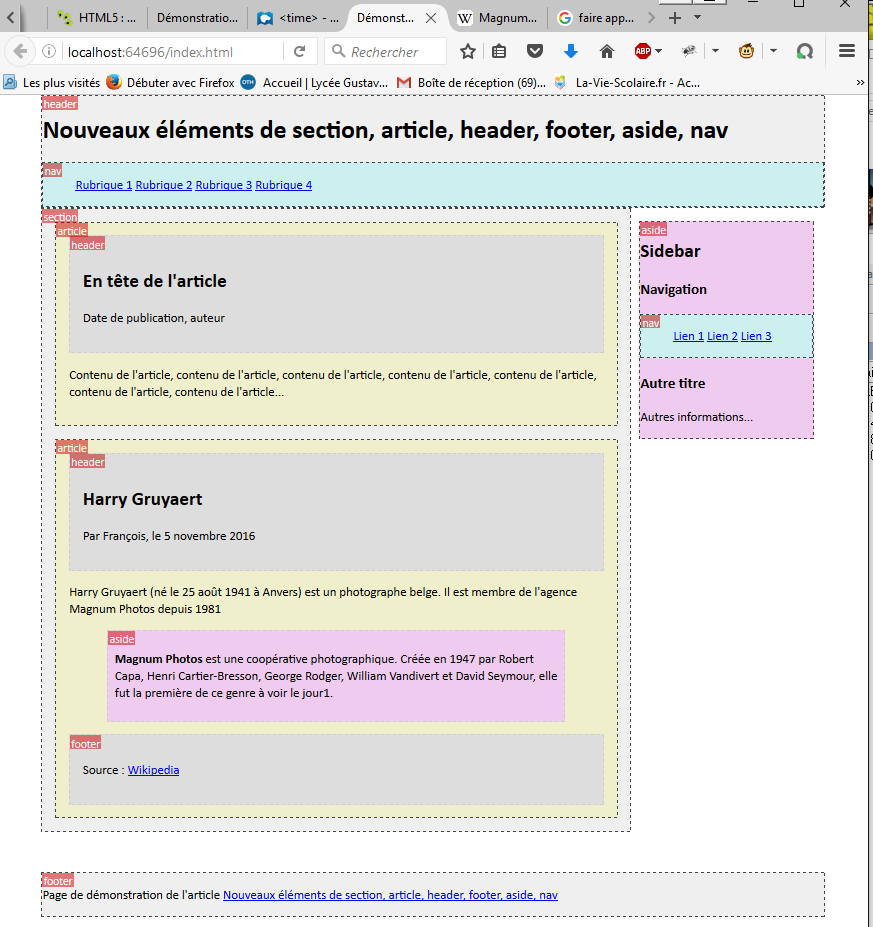Switch to the <time> tab
The height and width of the screenshot is (927, 873).
coord(299,18)
